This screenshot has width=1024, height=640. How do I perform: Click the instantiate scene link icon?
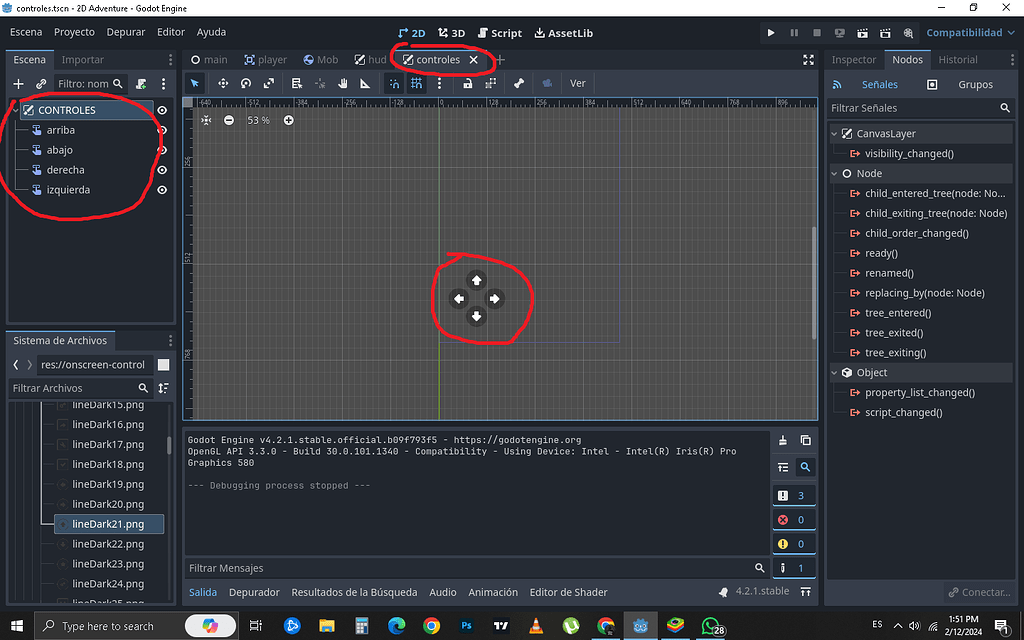40,83
